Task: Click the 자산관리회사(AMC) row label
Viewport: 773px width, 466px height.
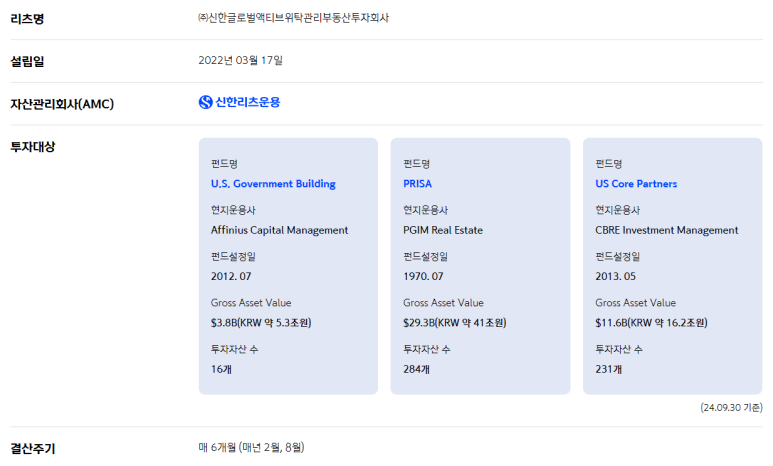Action: point(62,104)
